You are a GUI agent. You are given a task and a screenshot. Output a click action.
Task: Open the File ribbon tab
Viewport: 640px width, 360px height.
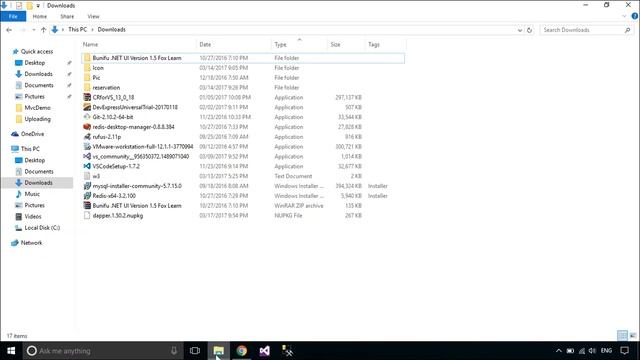(x=13, y=16)
